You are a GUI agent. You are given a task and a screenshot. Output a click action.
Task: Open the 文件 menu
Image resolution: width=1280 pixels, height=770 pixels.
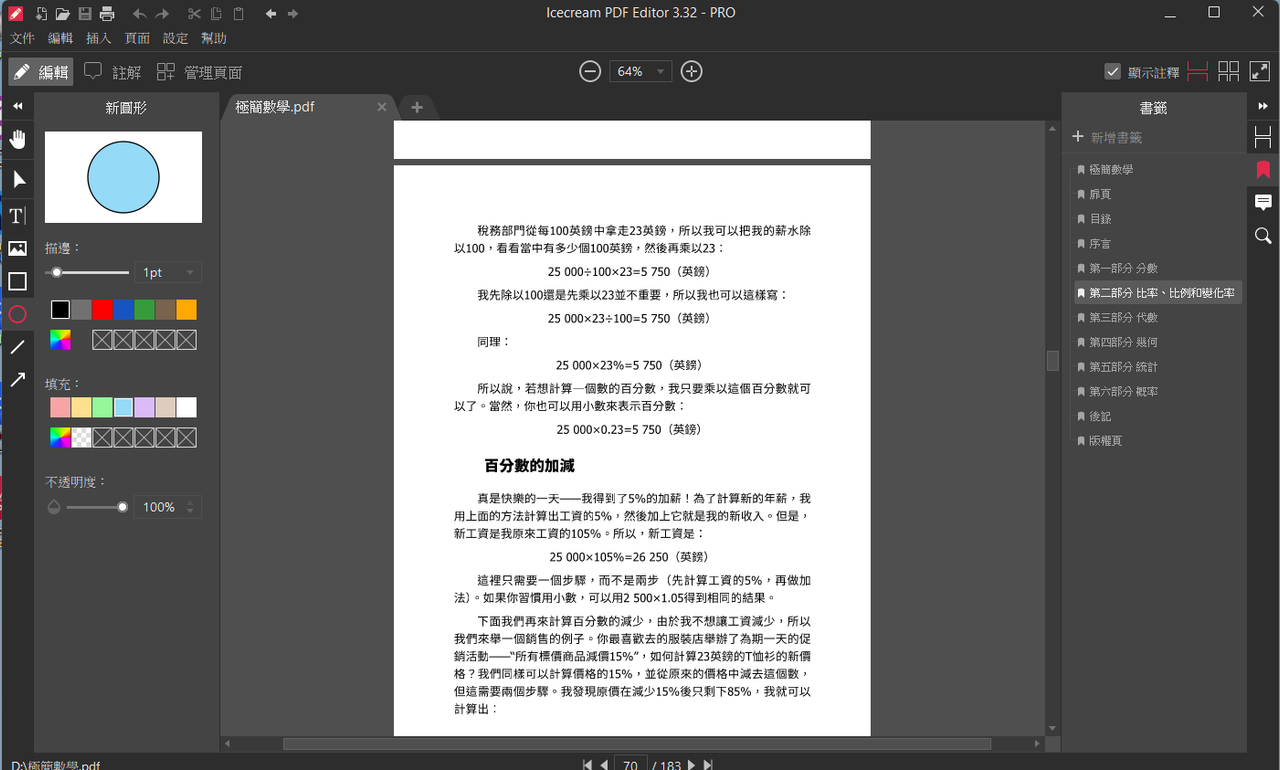point(22,38)
